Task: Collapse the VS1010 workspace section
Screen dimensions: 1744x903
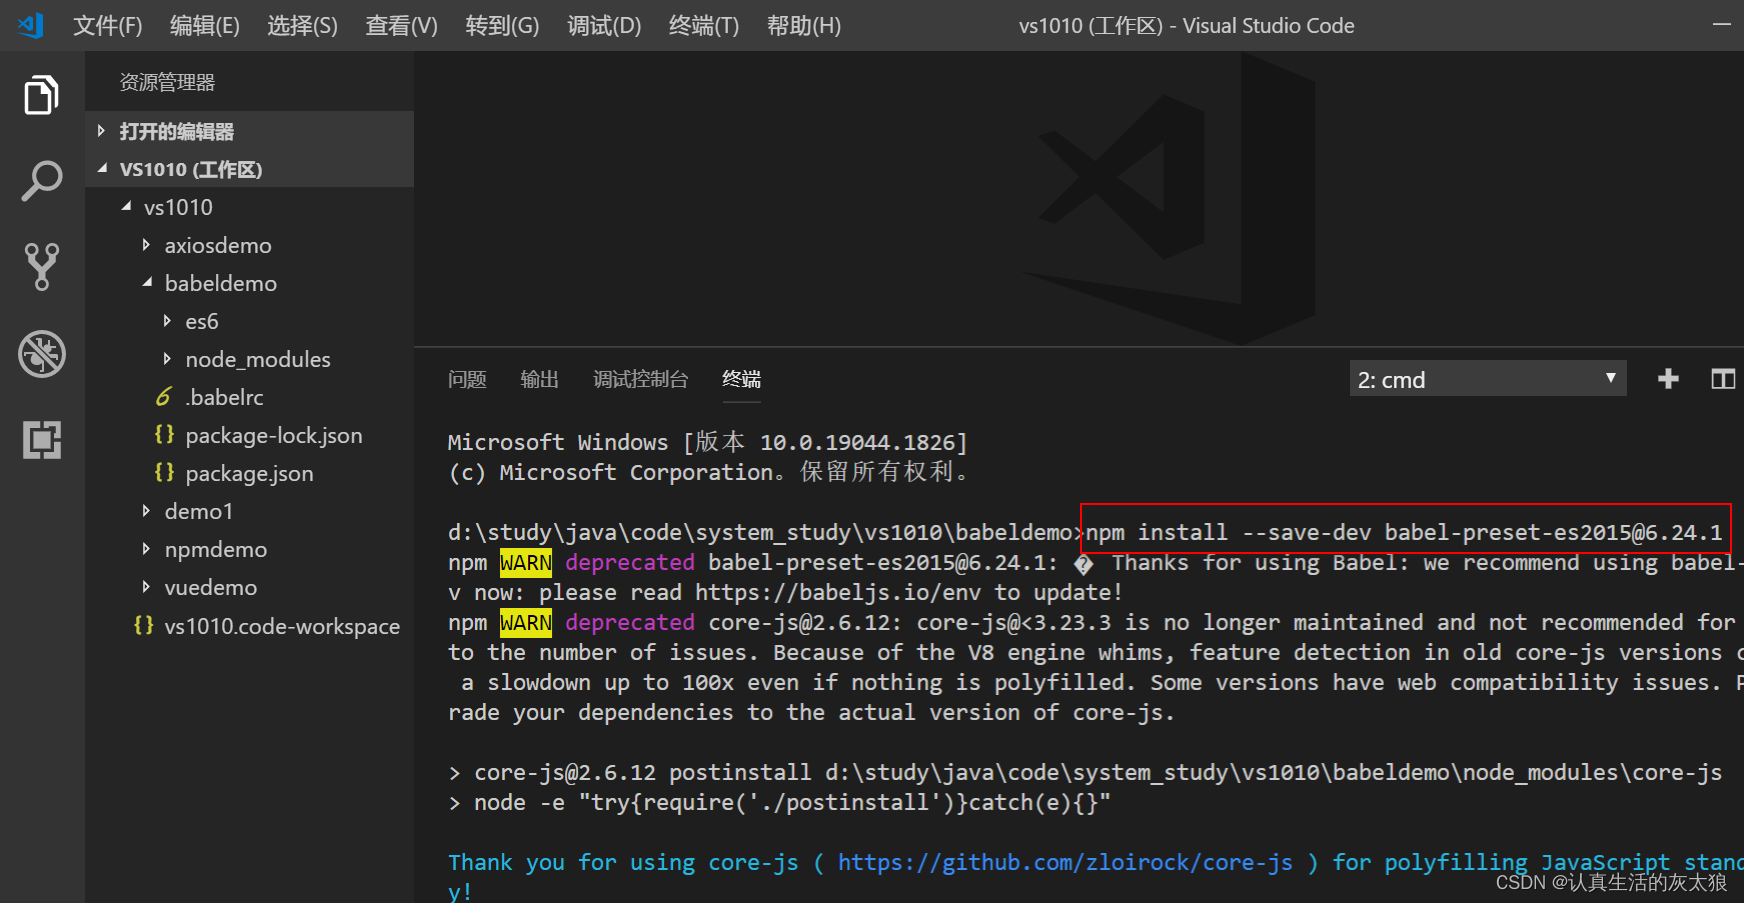Action: [249, 169]
